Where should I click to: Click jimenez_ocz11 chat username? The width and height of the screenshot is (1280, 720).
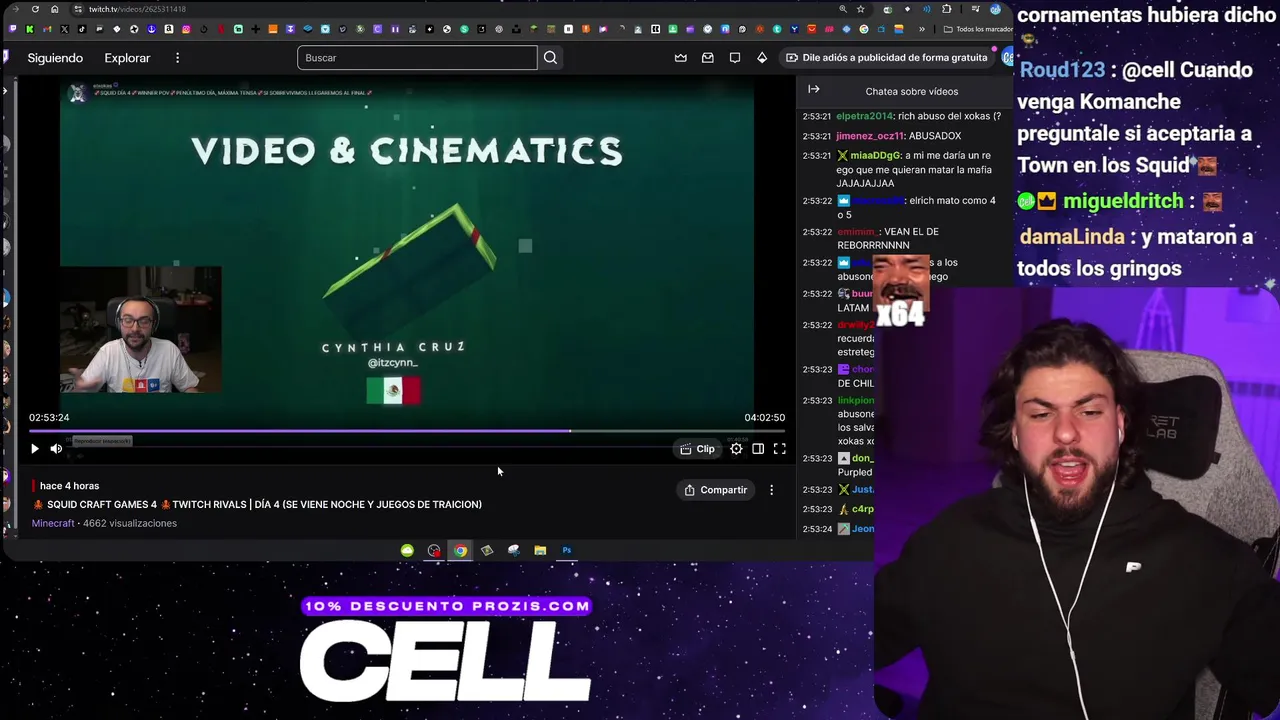point(868,136)
